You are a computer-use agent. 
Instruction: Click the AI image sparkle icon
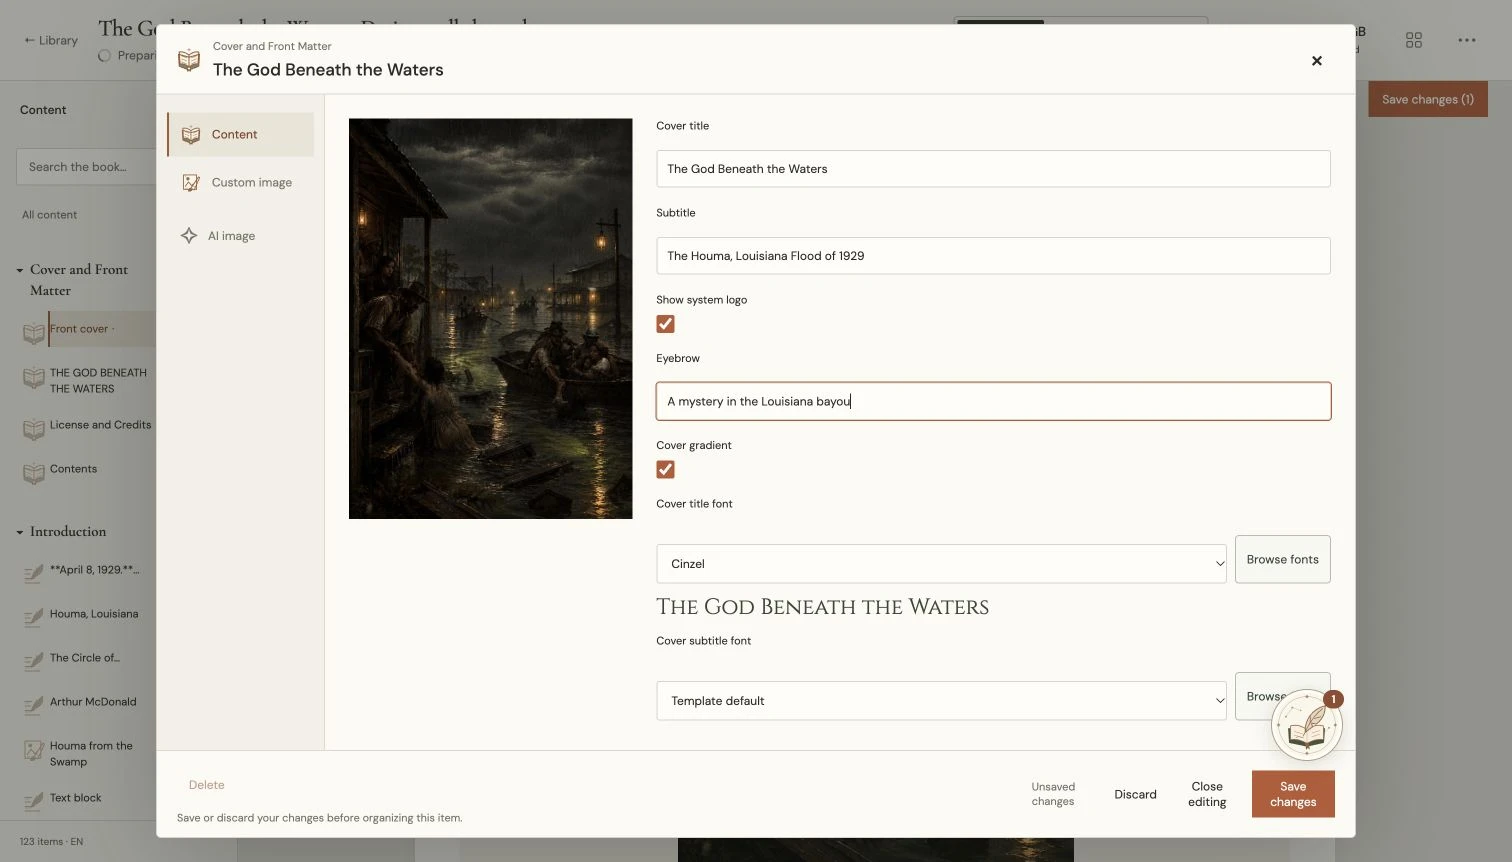(189, 236)
